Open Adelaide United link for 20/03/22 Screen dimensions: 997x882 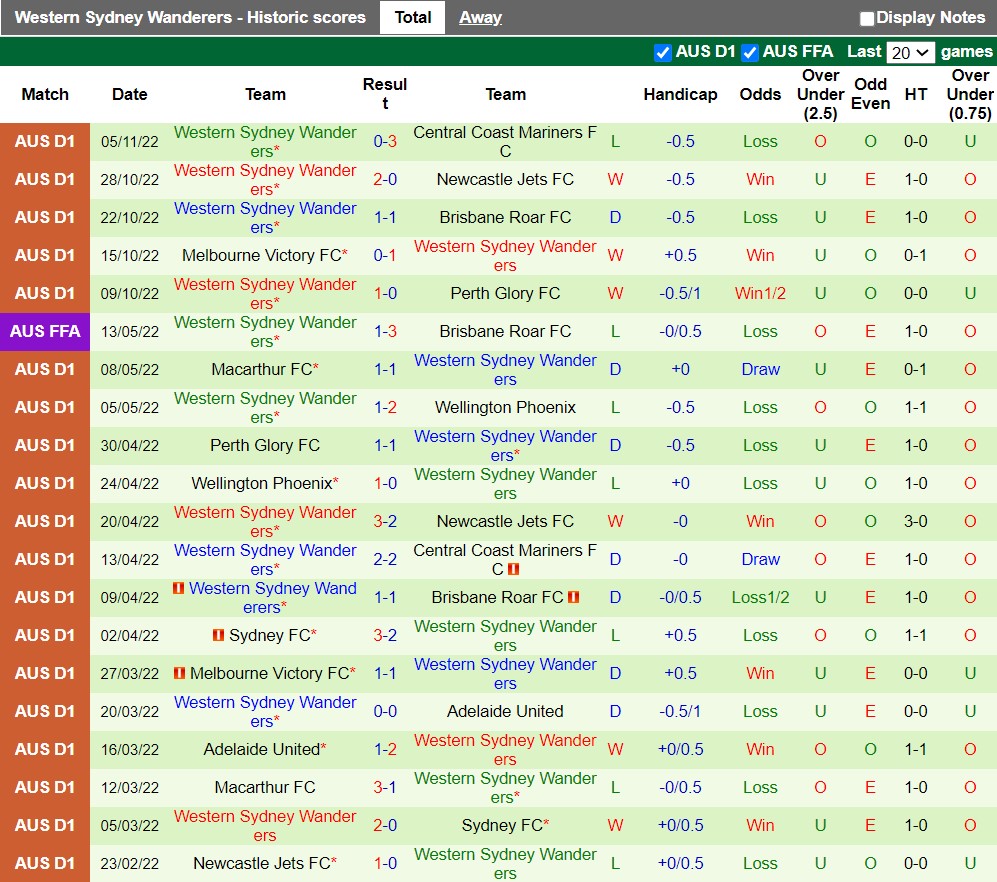tap(505, 711)
